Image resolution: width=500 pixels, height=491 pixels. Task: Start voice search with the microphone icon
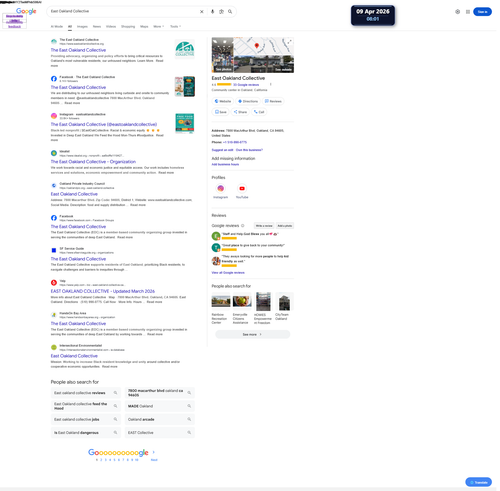[212, 11]
